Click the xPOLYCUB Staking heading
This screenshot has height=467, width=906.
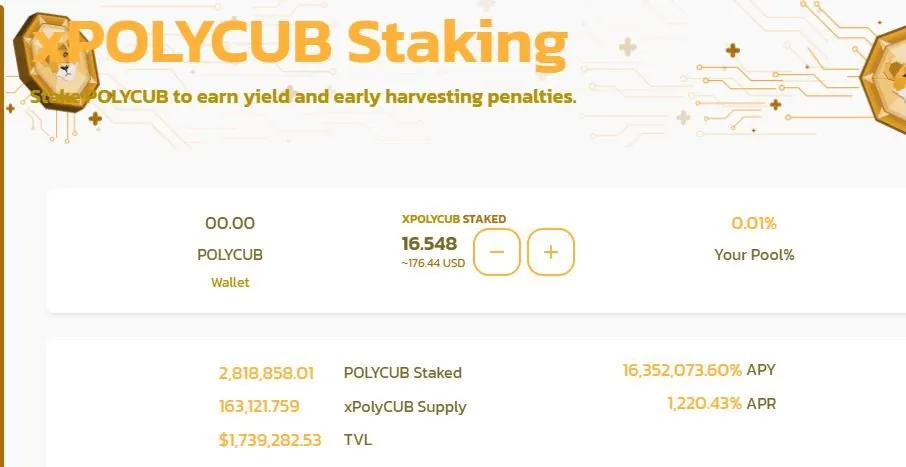coord(300,42)
